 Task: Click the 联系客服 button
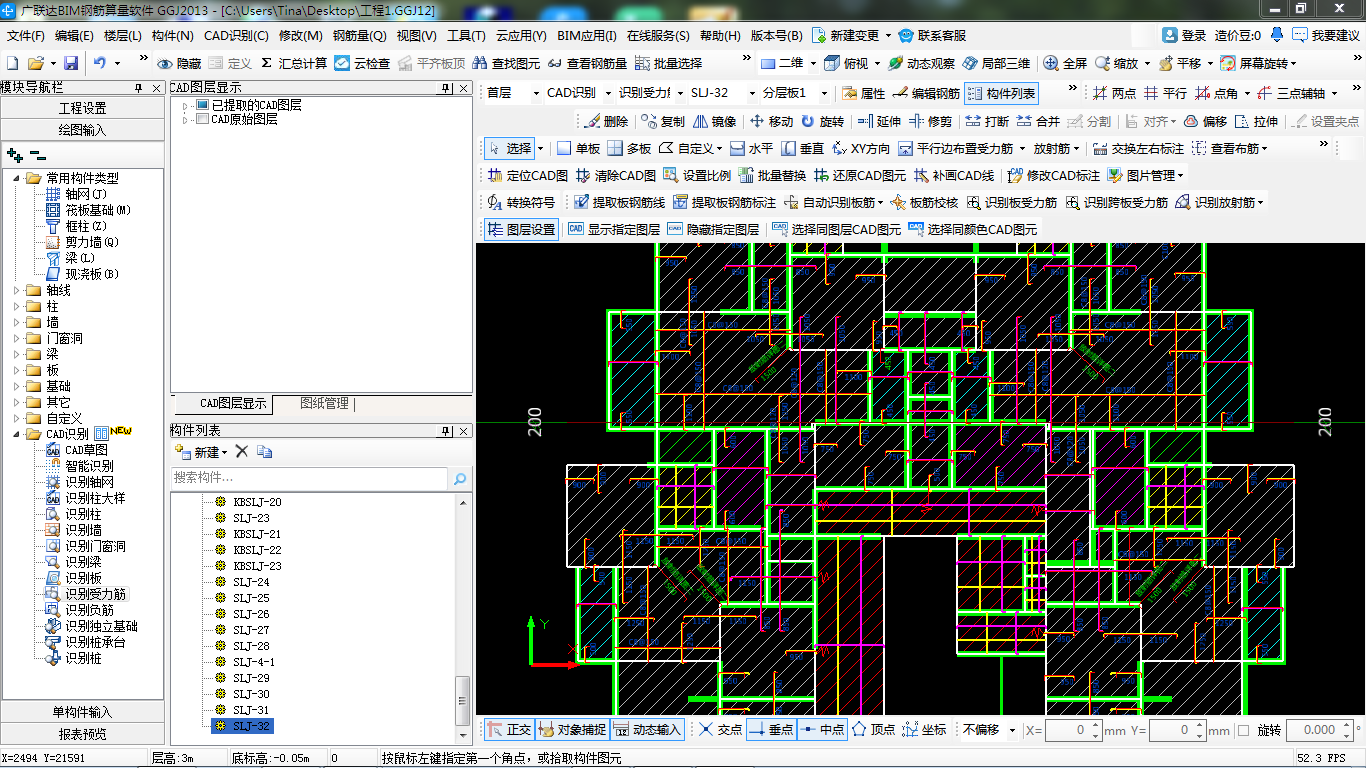point(932,35)
